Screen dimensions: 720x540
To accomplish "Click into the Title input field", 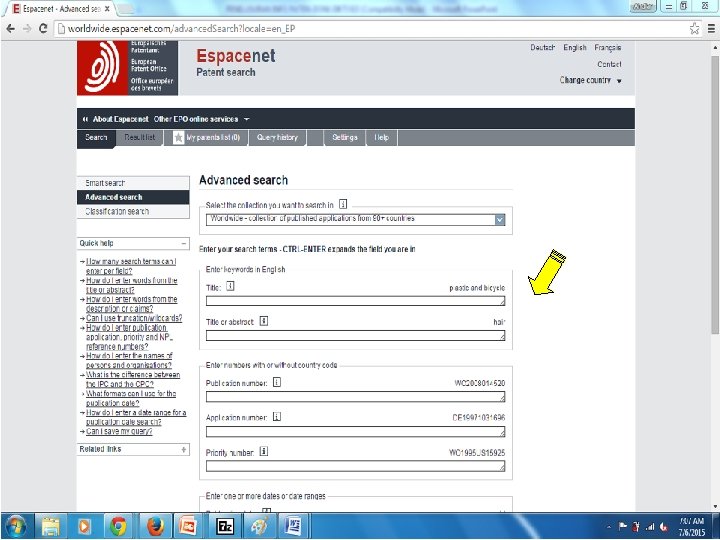I will [x=355, y=301].
